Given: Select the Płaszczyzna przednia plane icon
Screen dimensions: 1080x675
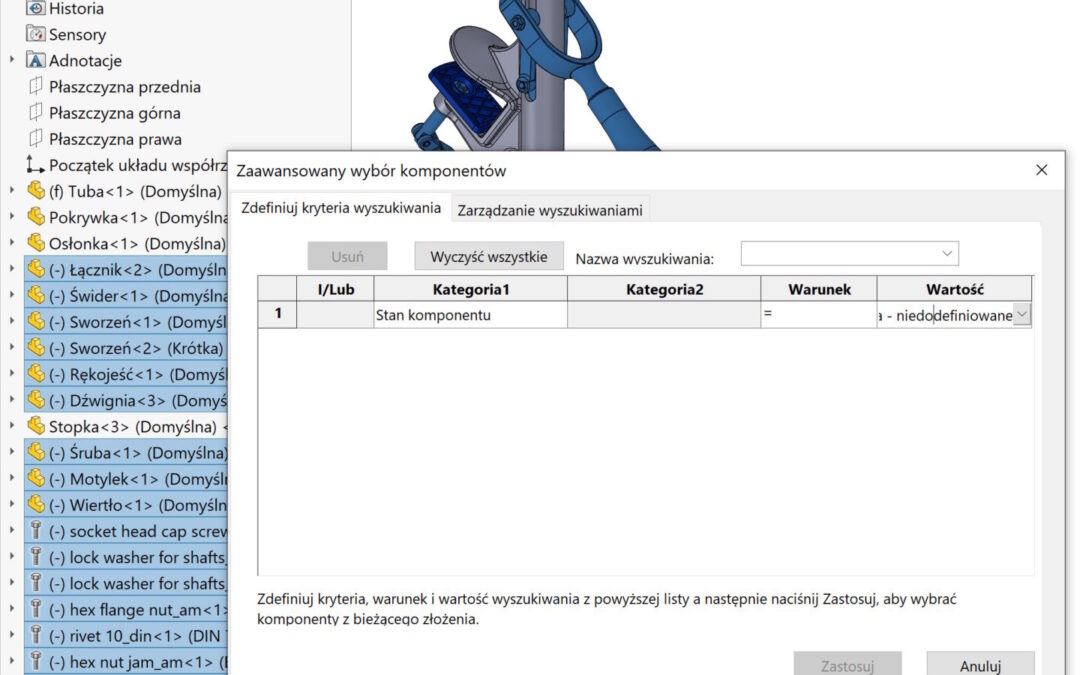Looking at the screenshot, I should coord(36,87).
